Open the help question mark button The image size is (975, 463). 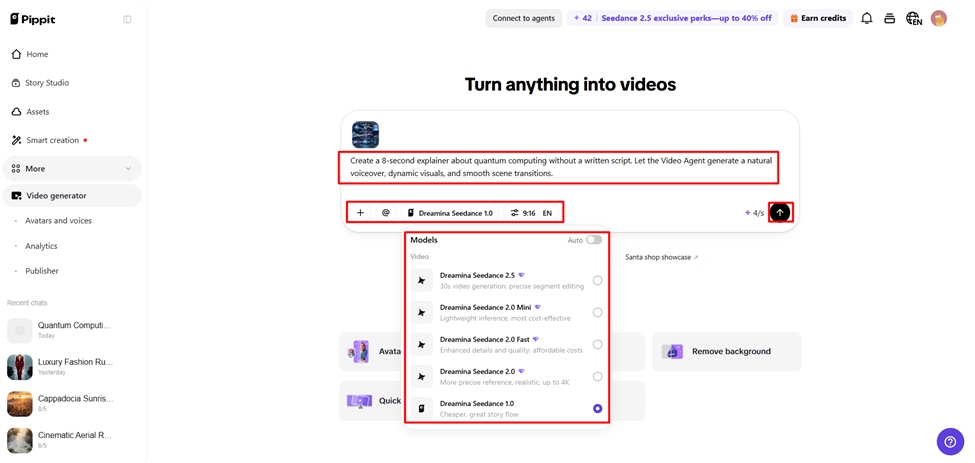coord(950,442)
